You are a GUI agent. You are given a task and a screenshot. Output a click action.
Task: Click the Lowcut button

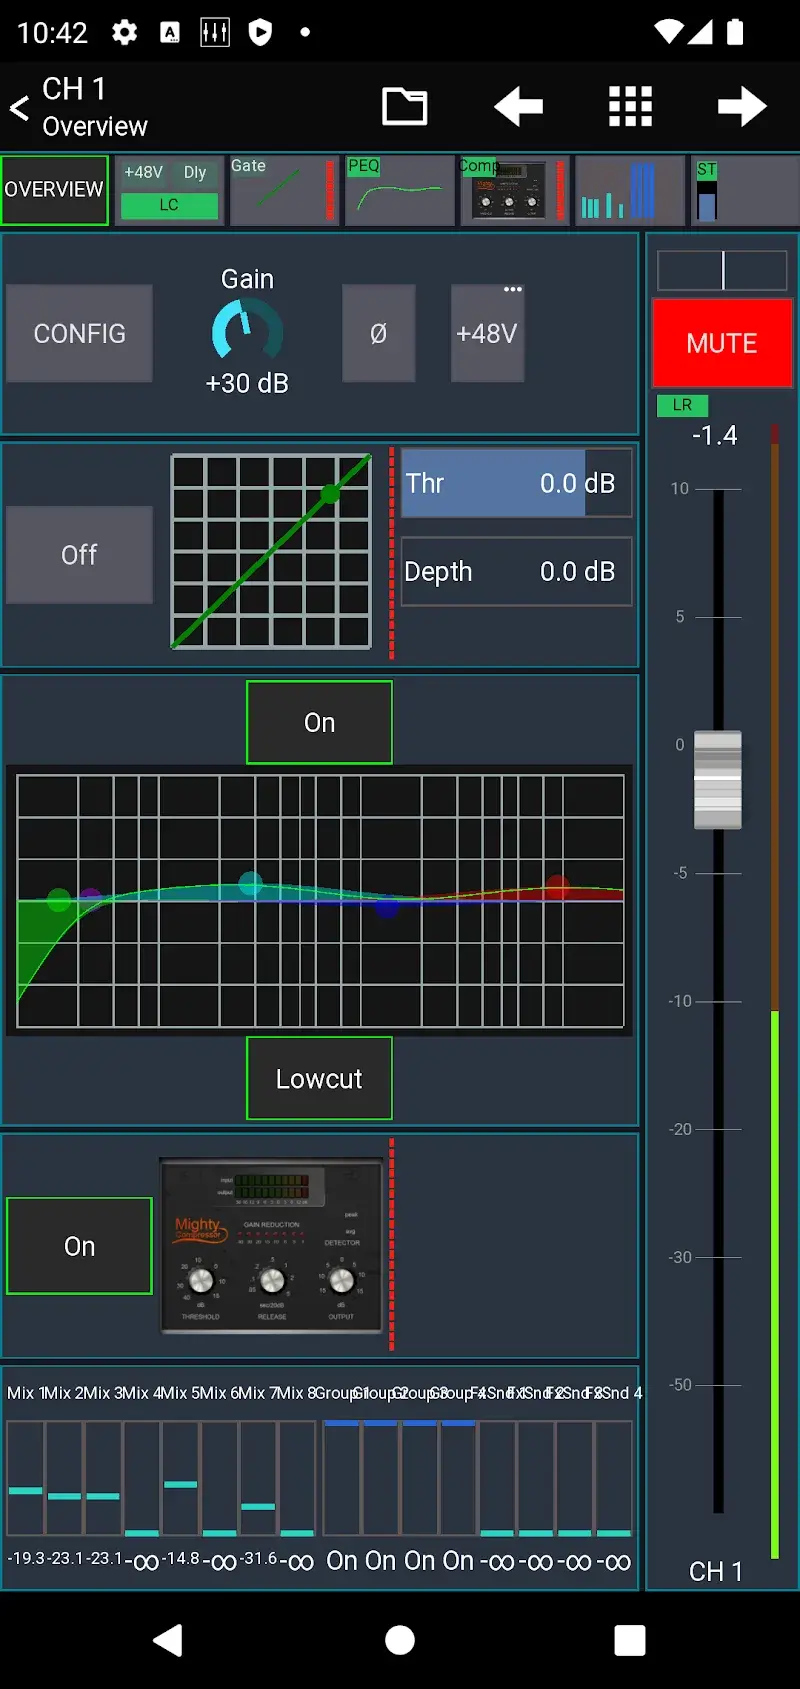click(319, 1078)
